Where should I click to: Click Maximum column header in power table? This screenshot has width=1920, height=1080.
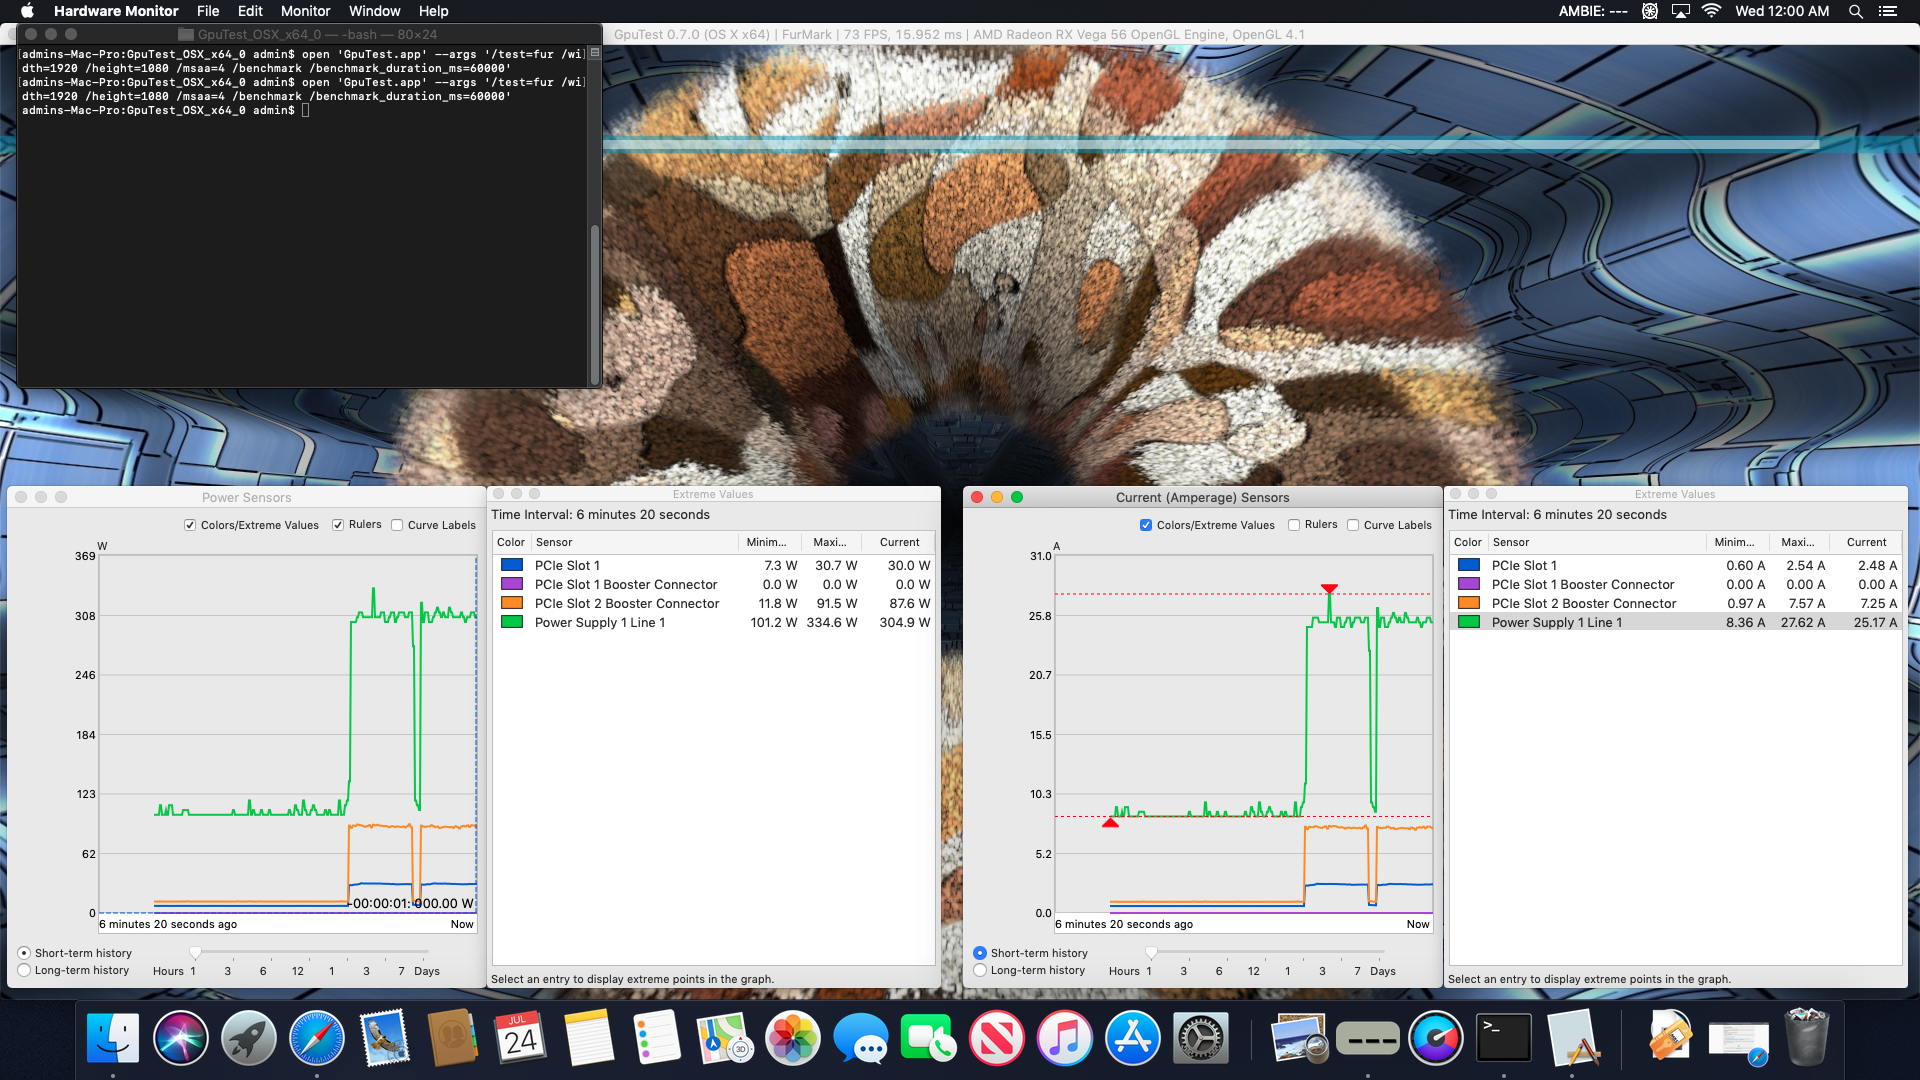click(832, 542)
